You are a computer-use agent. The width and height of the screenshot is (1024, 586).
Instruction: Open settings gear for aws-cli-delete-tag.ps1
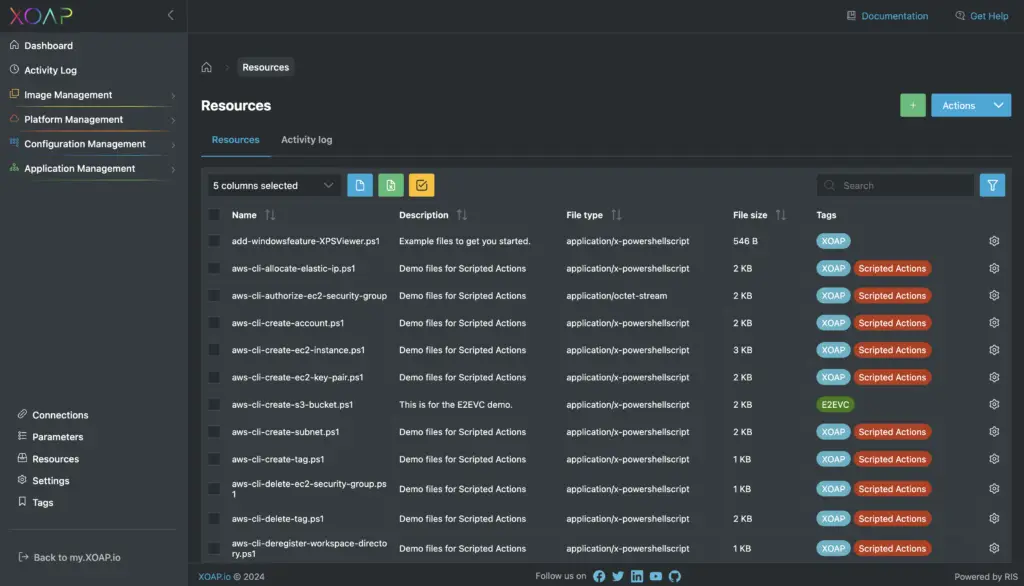tap(994, 519)
